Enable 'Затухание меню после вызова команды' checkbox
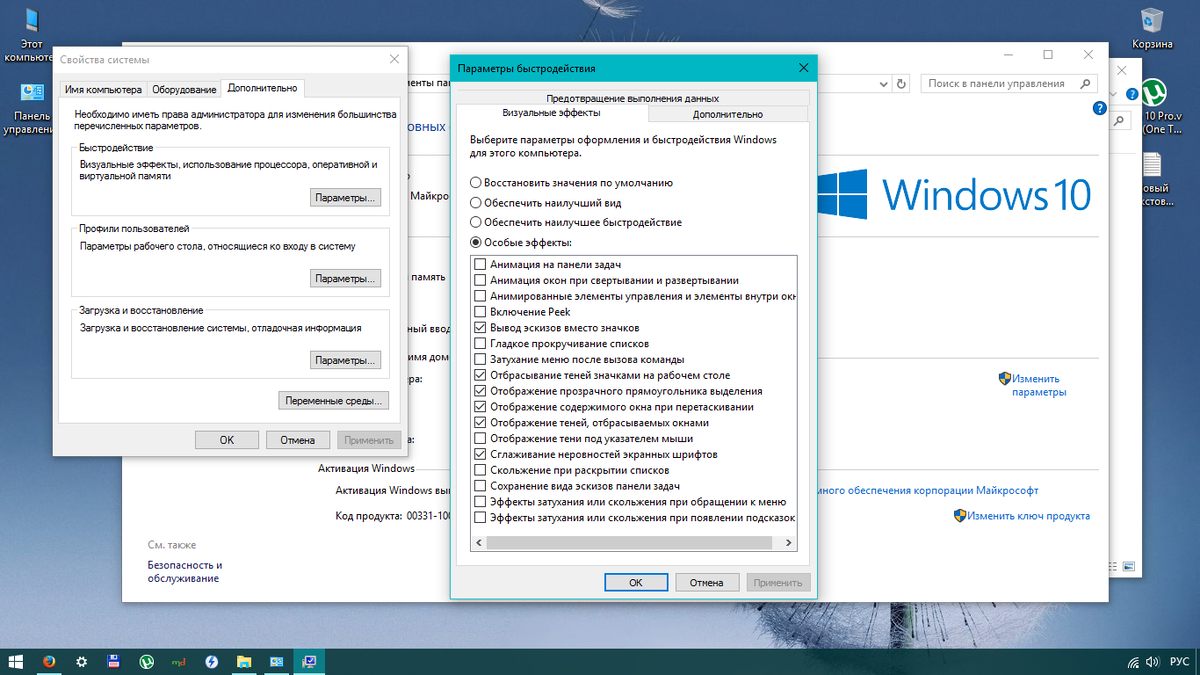1200x675 pixels. (x=480, y=360)
